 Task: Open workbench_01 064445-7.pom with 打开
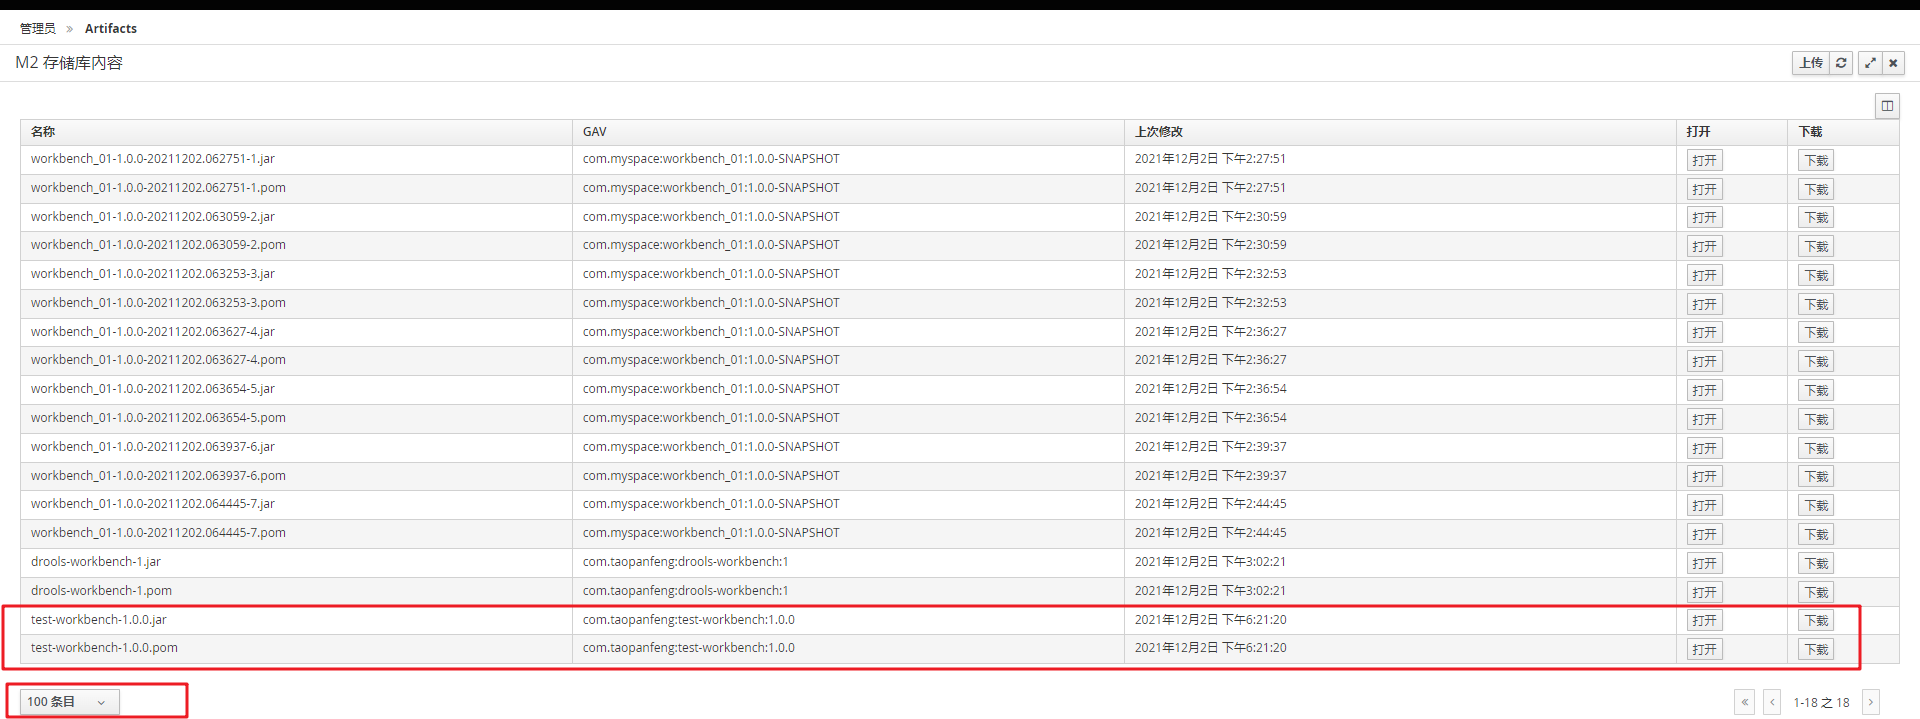pos(1705,535)
